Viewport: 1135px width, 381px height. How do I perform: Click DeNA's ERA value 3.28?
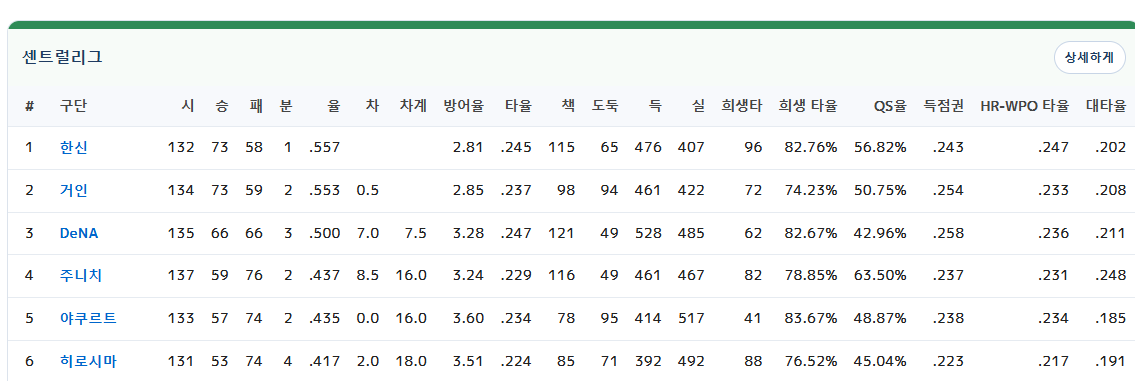(468, 233)
